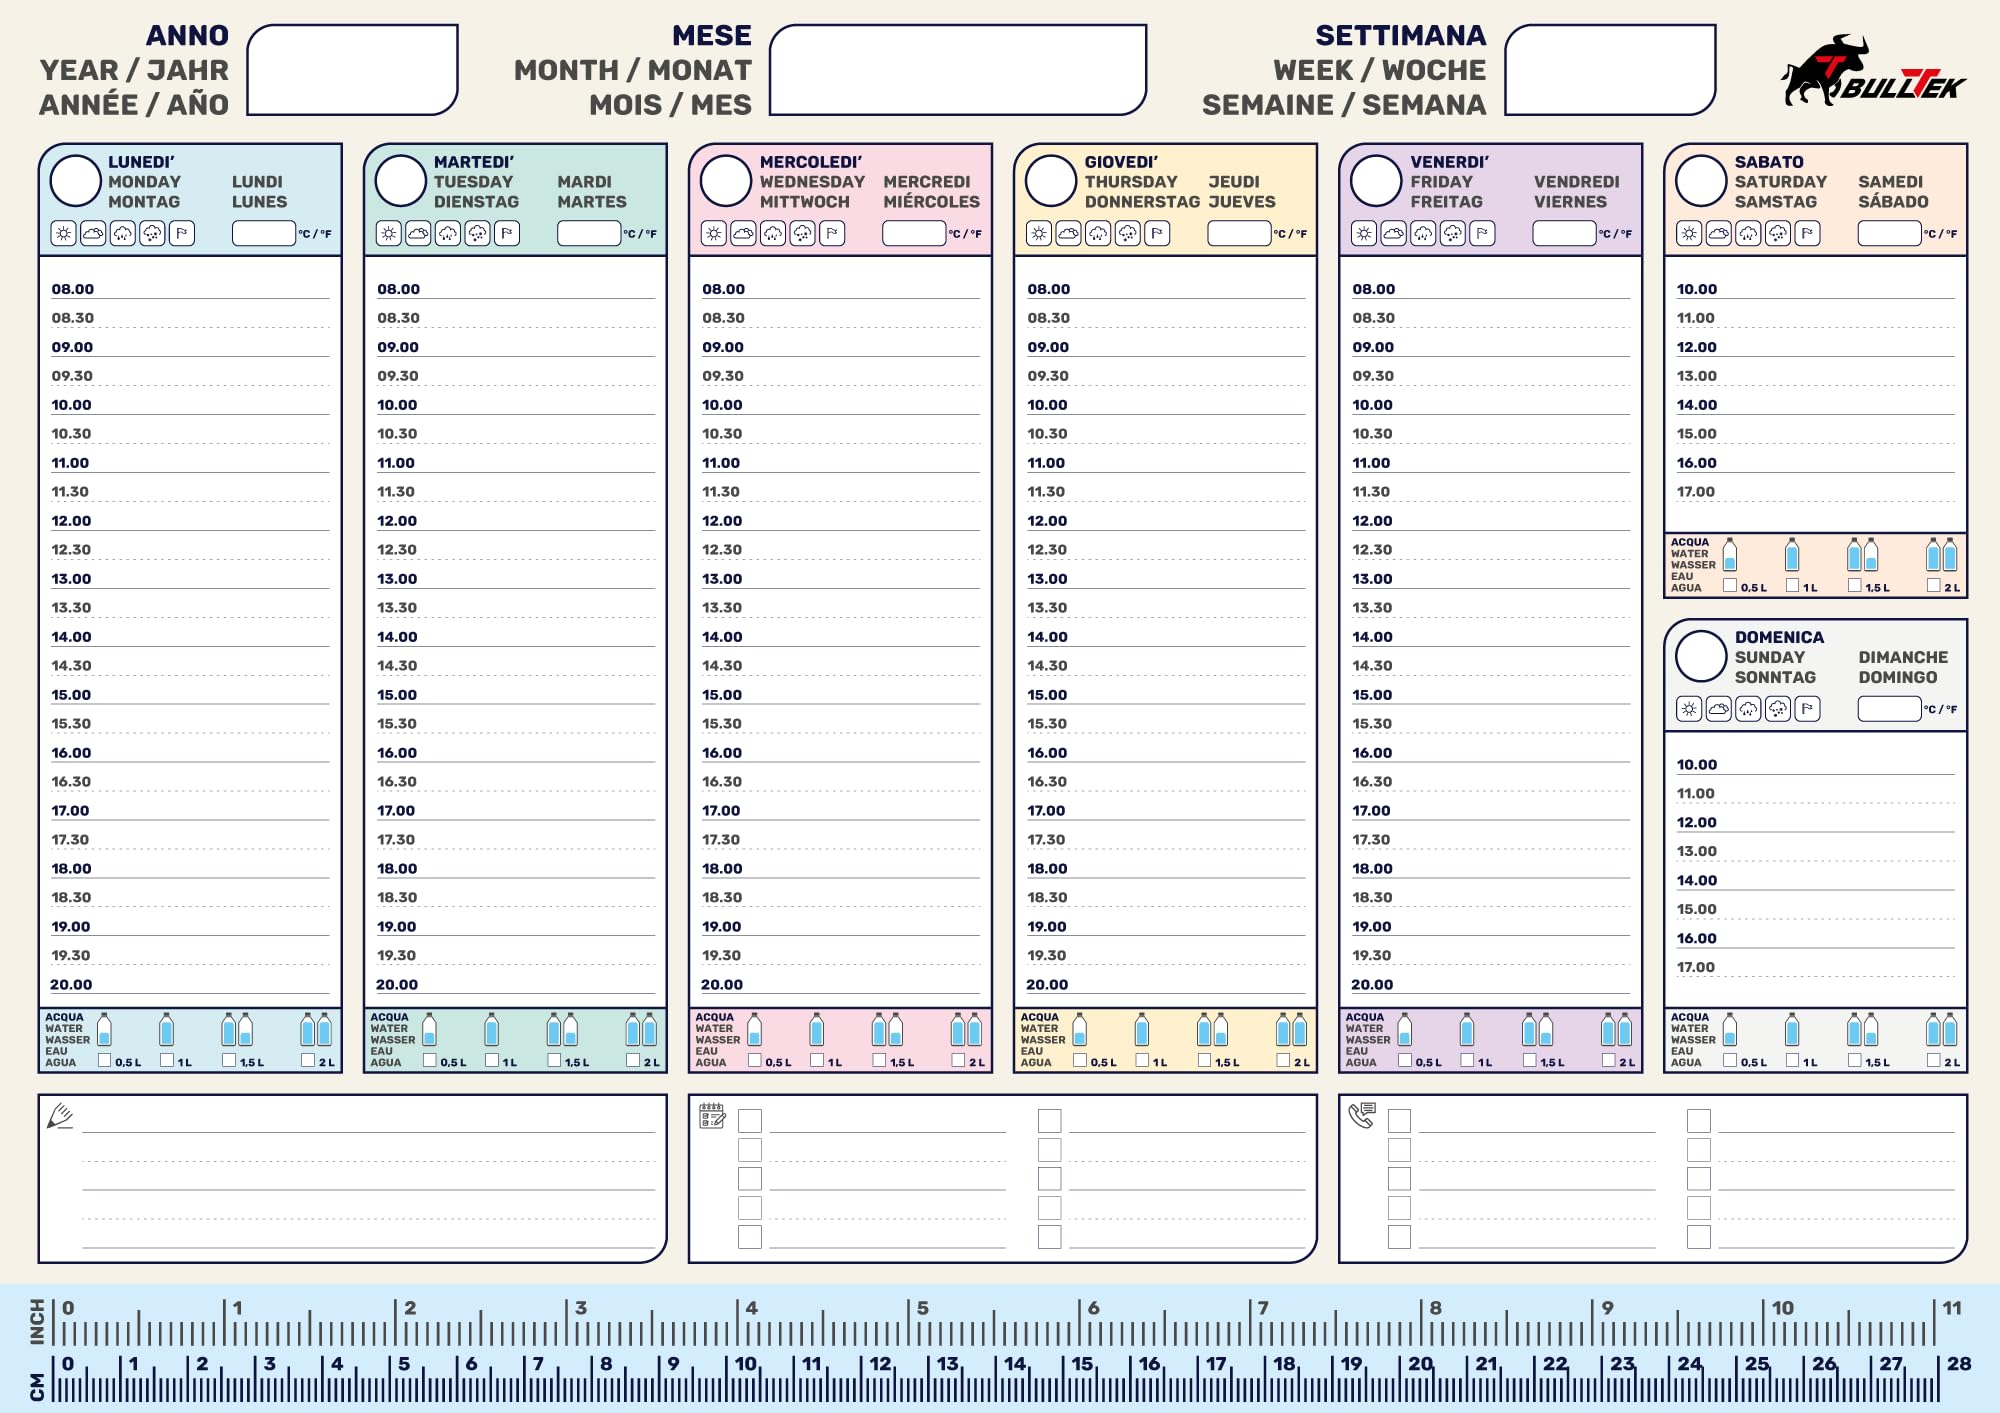The height and width of the screenshot is (1413, 2000).
Task: Check Saturday's 2 L water box
Action: click(1934, 585)
